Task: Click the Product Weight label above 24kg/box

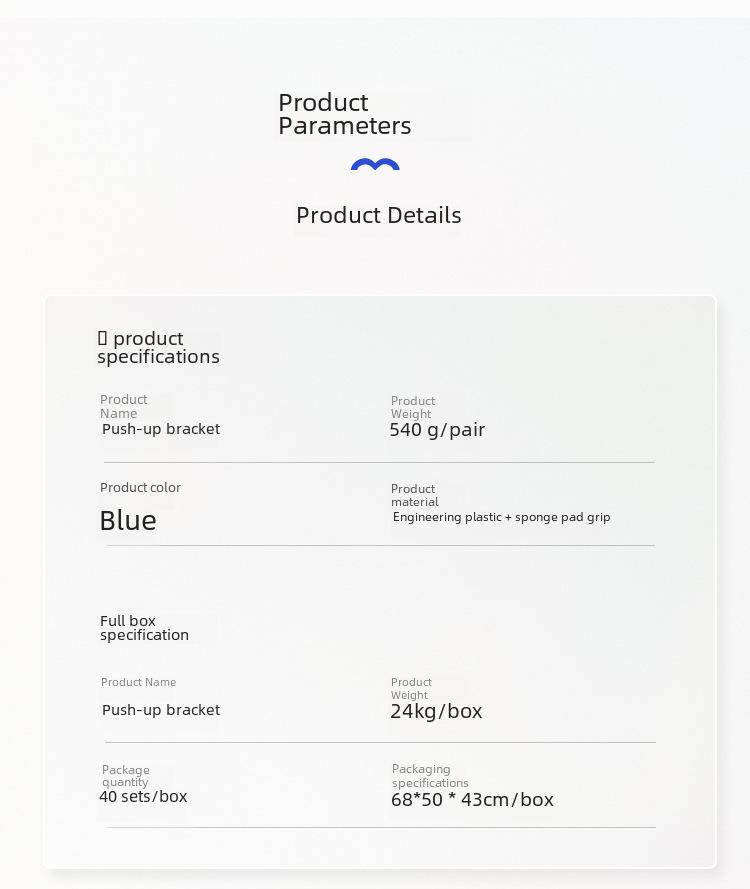Action: (x=411, y=688)
